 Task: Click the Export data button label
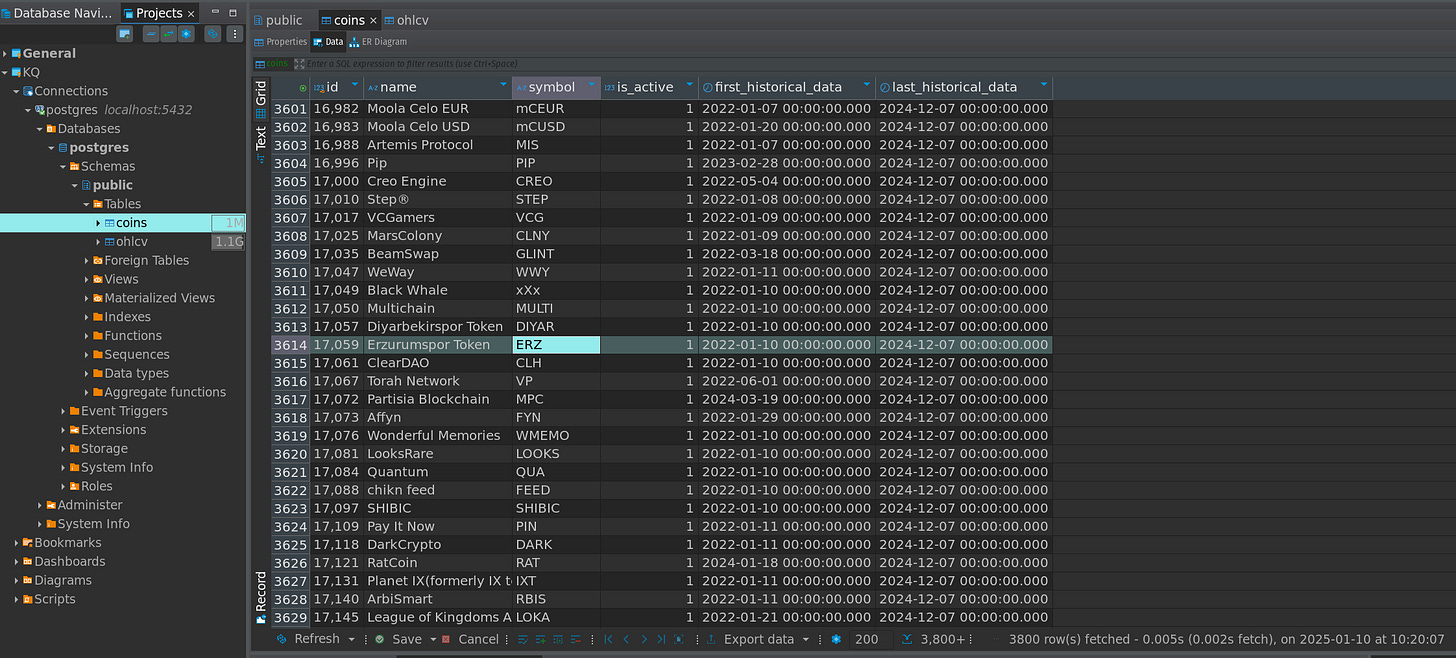pyautogui.click(x=759, y=639)
